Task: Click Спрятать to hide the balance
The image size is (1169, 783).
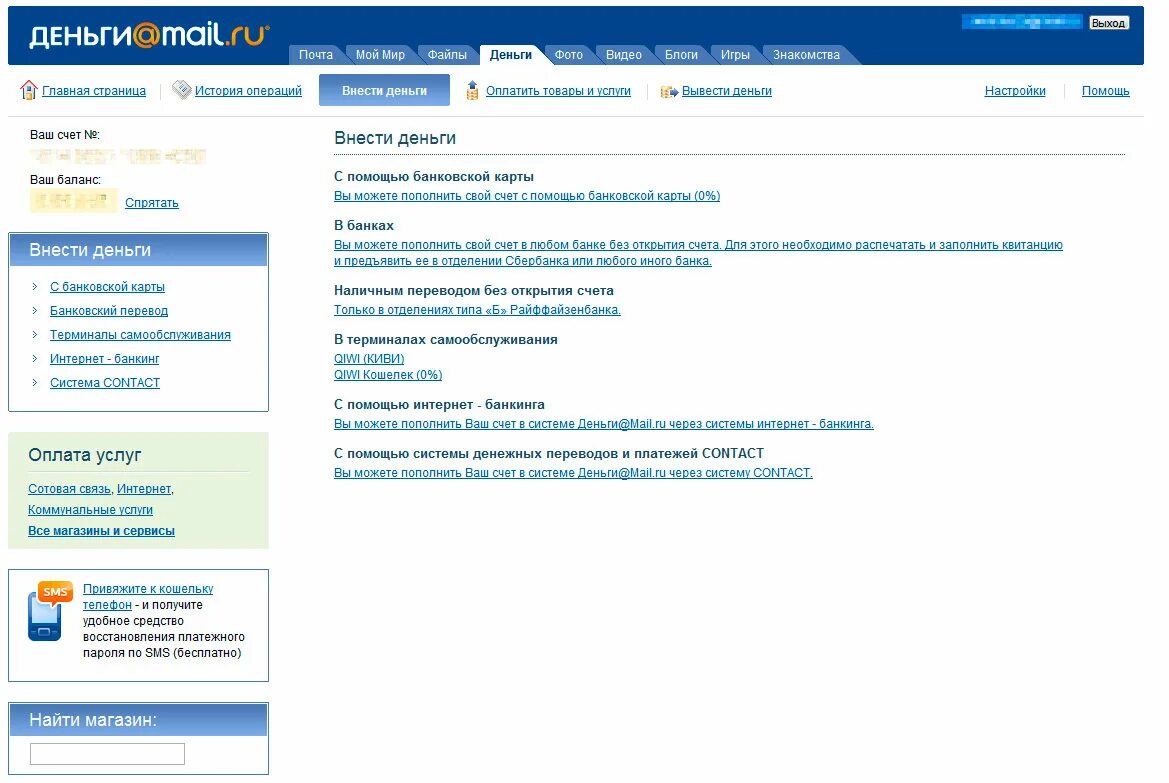Action: click(152, 203)
